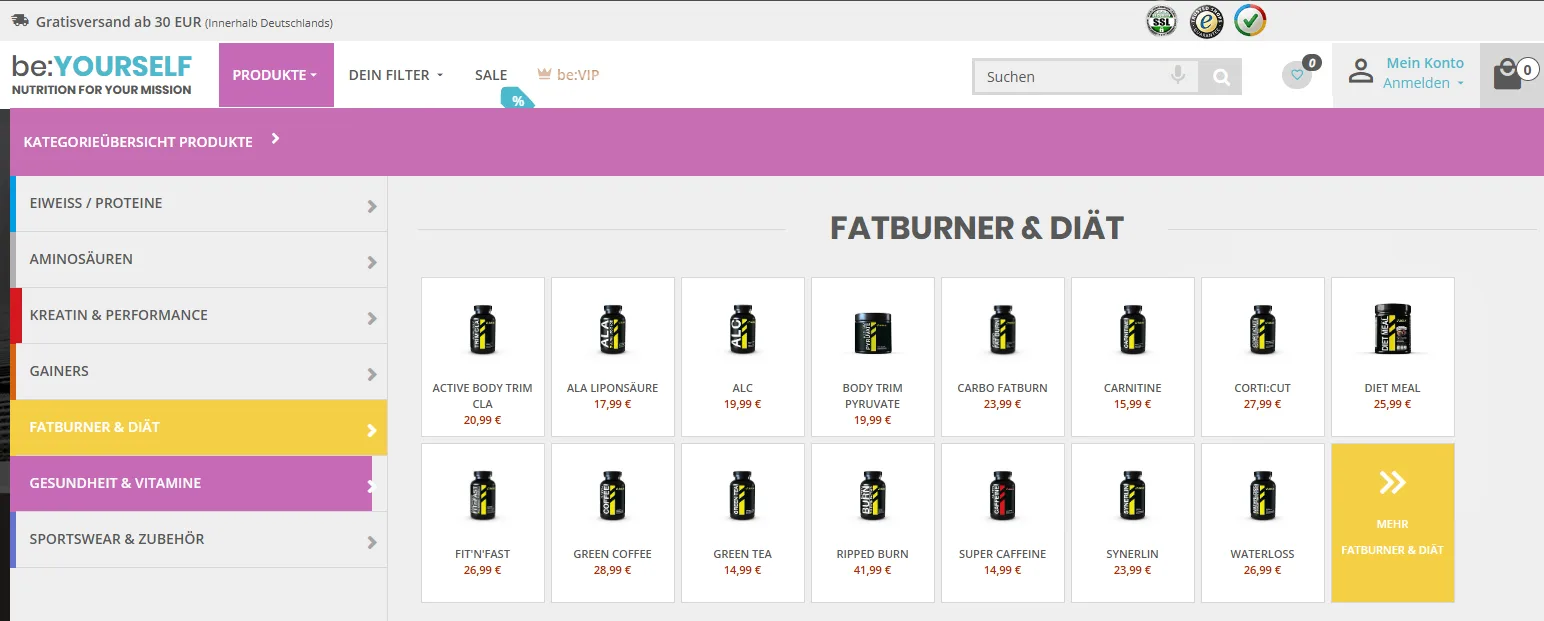
Task: Click the WATERLOSS product name
Action: coord(1262,554)
